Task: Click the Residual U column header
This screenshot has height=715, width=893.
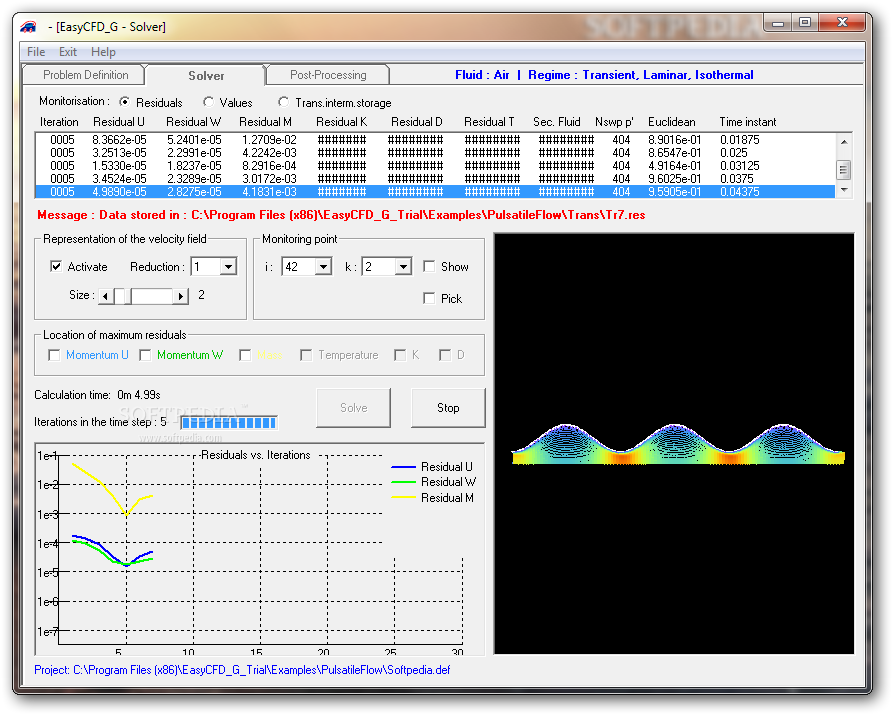Action: coord(118,122)
